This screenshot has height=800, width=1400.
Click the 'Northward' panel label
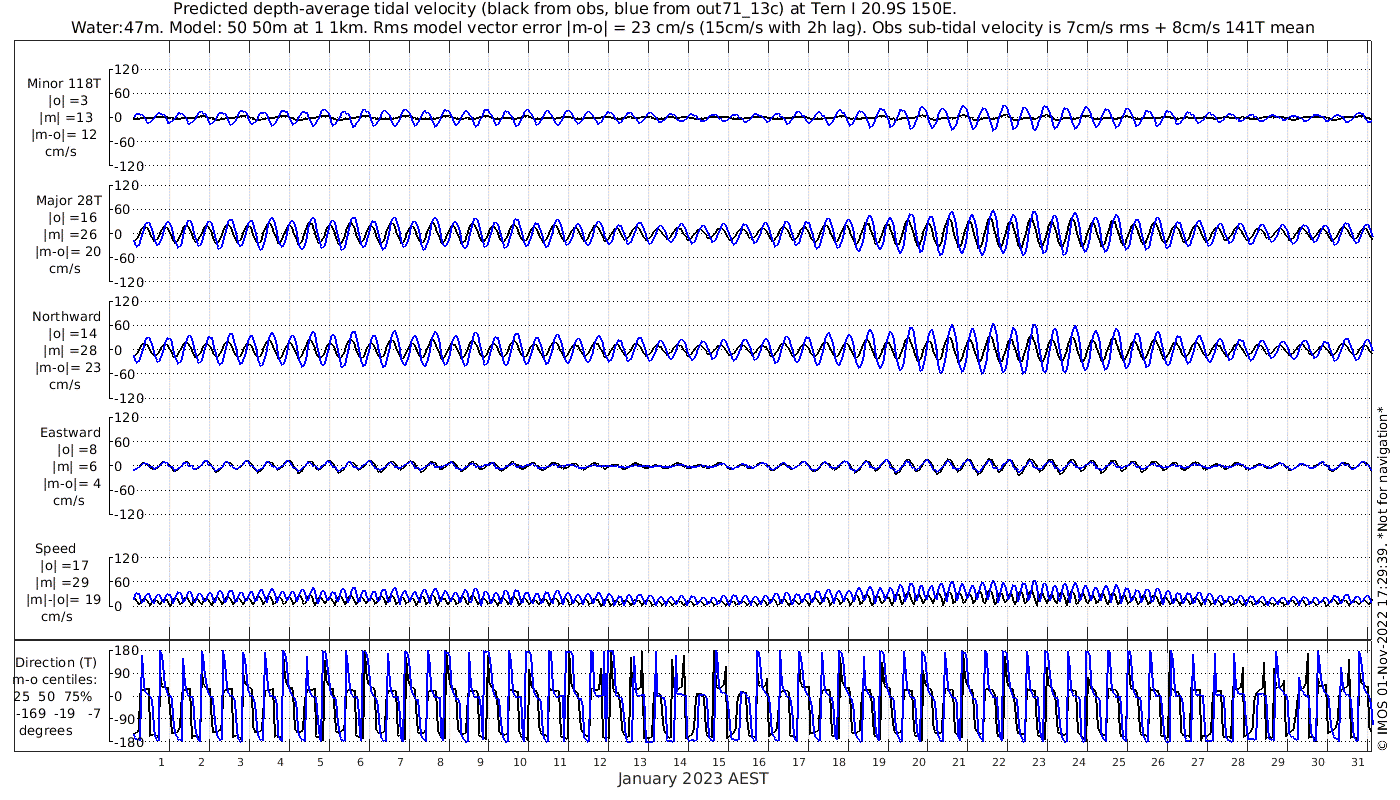pyautogui.click(x=66, y=317)
